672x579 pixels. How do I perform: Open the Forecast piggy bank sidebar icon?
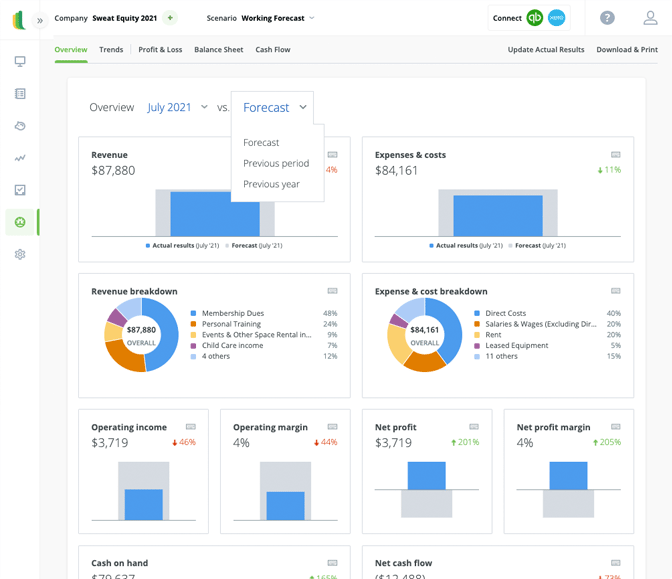(x=20, y=126)
